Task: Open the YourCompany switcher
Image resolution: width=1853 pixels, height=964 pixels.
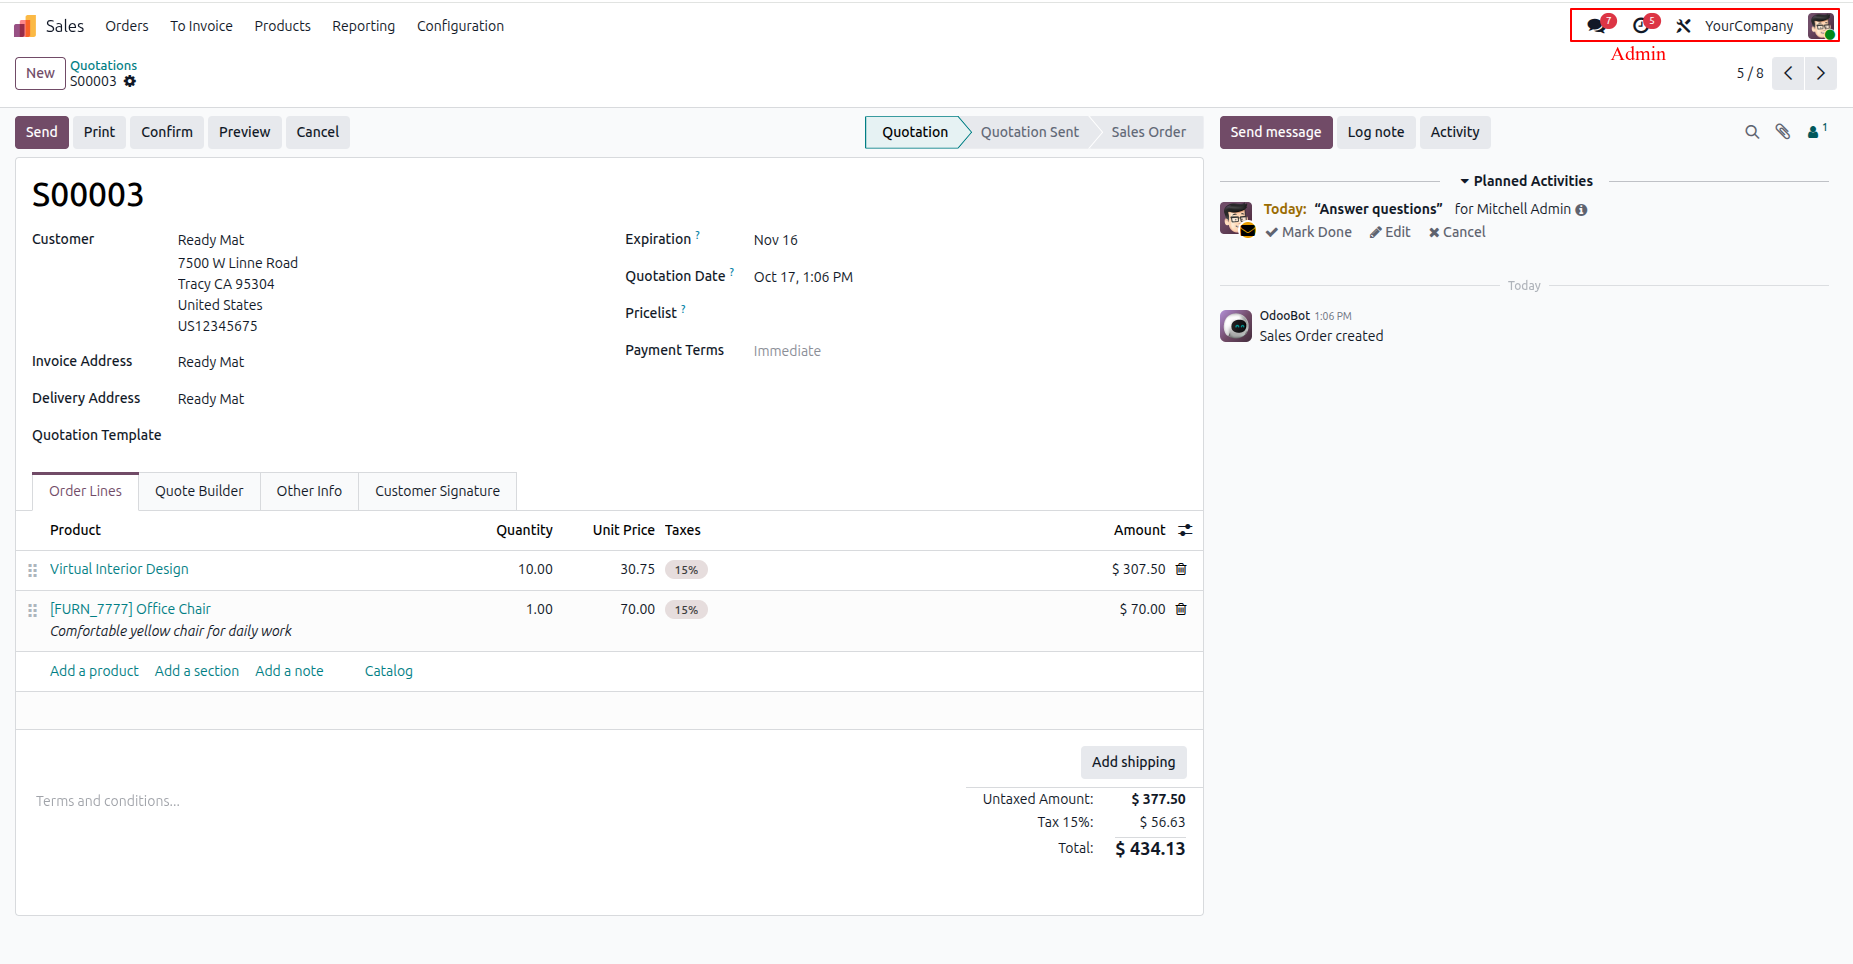Action: pos(1749,26)
